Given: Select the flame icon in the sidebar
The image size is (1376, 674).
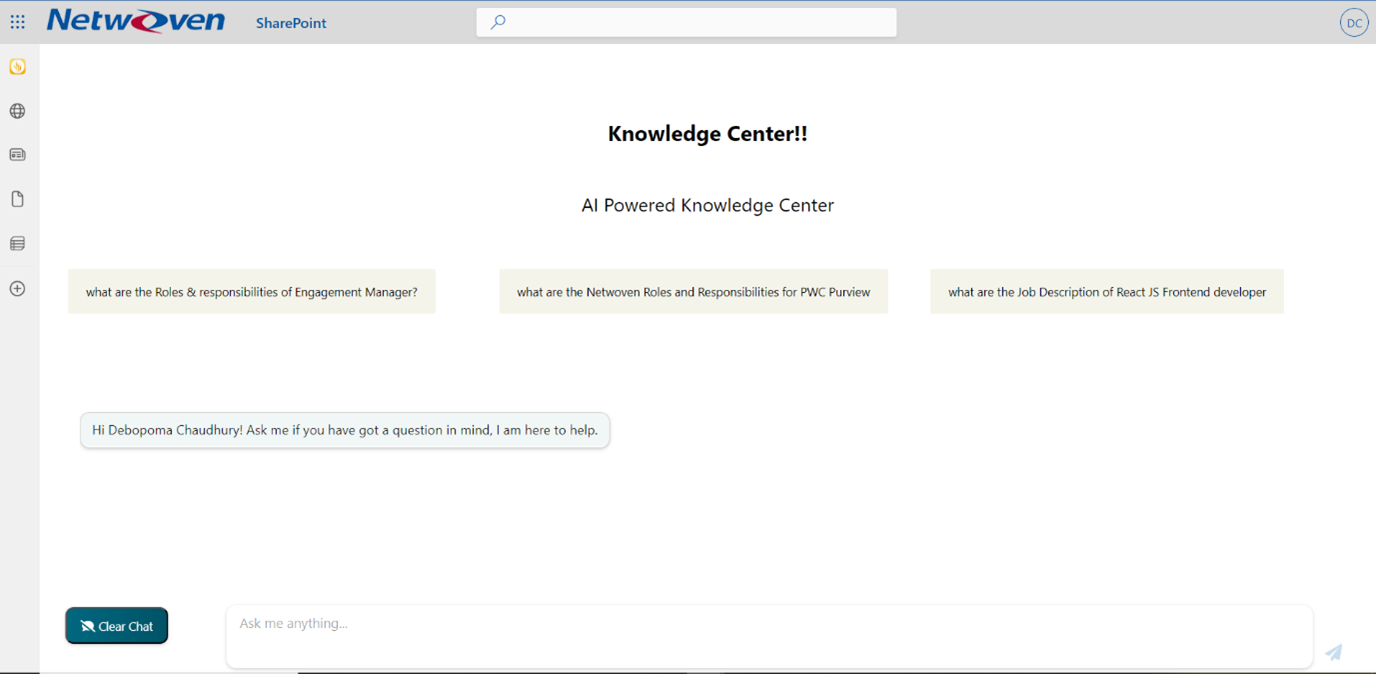Looking at the screenshot, I should pos(17,66).
